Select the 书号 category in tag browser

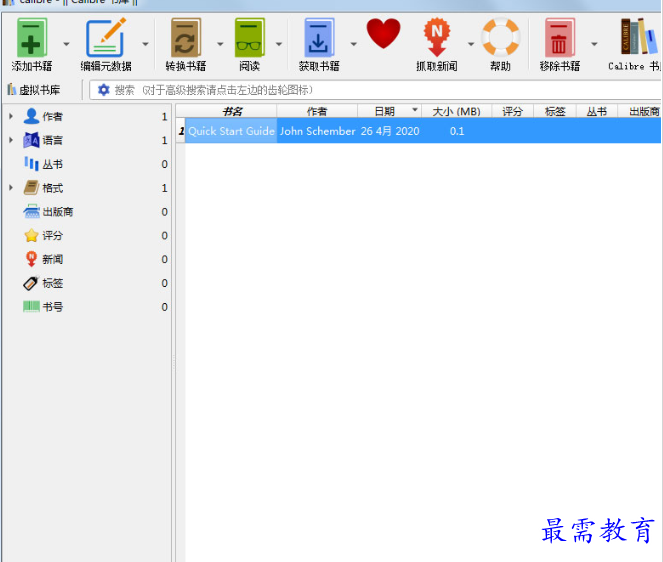pyautogui.click(x=52, y=307)
